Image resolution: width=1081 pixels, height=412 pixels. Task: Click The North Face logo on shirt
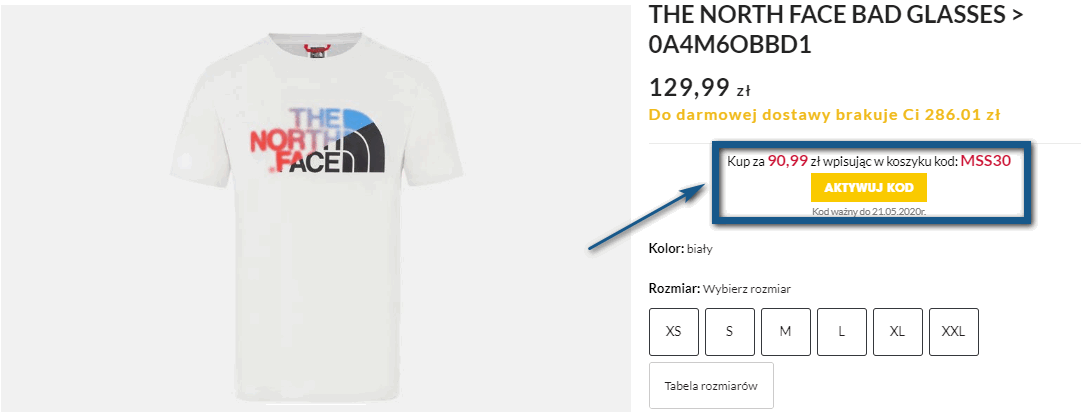click(x=317, y=142)
